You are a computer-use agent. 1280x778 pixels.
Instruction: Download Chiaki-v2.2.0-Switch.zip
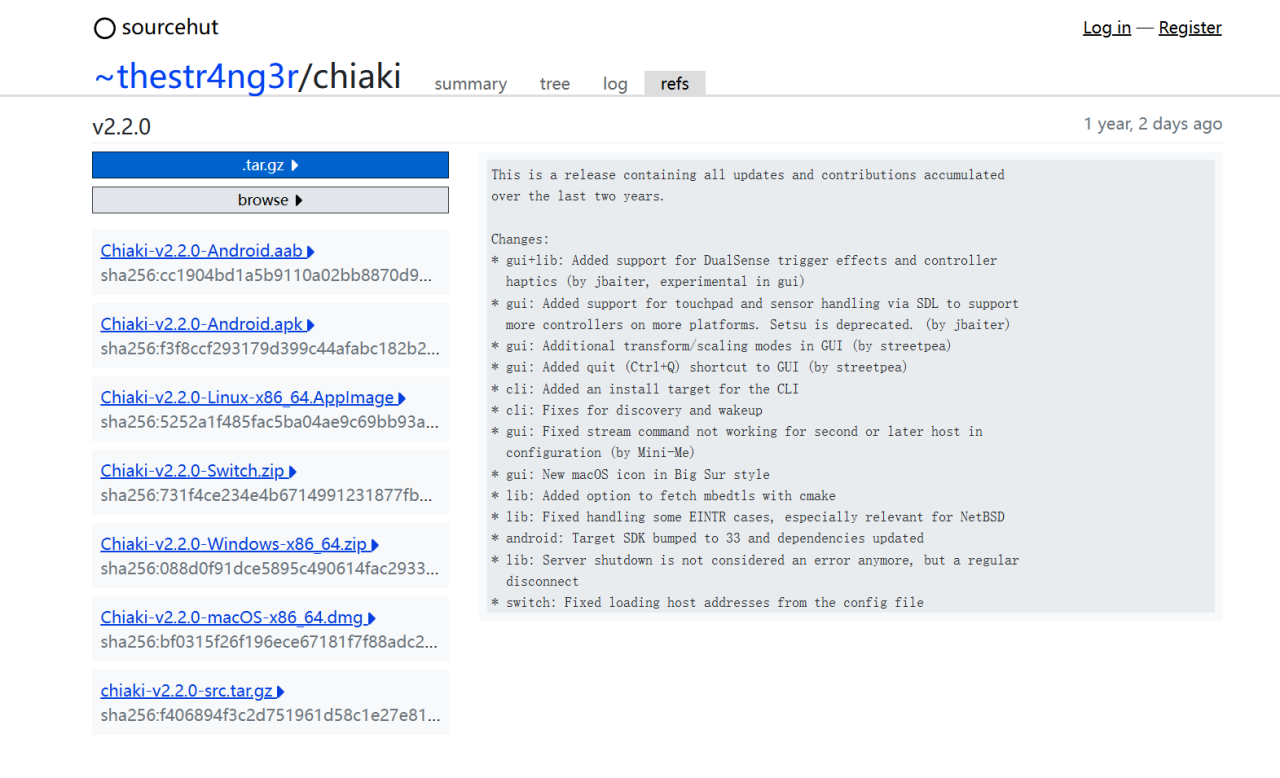click(x=199, y=471)
